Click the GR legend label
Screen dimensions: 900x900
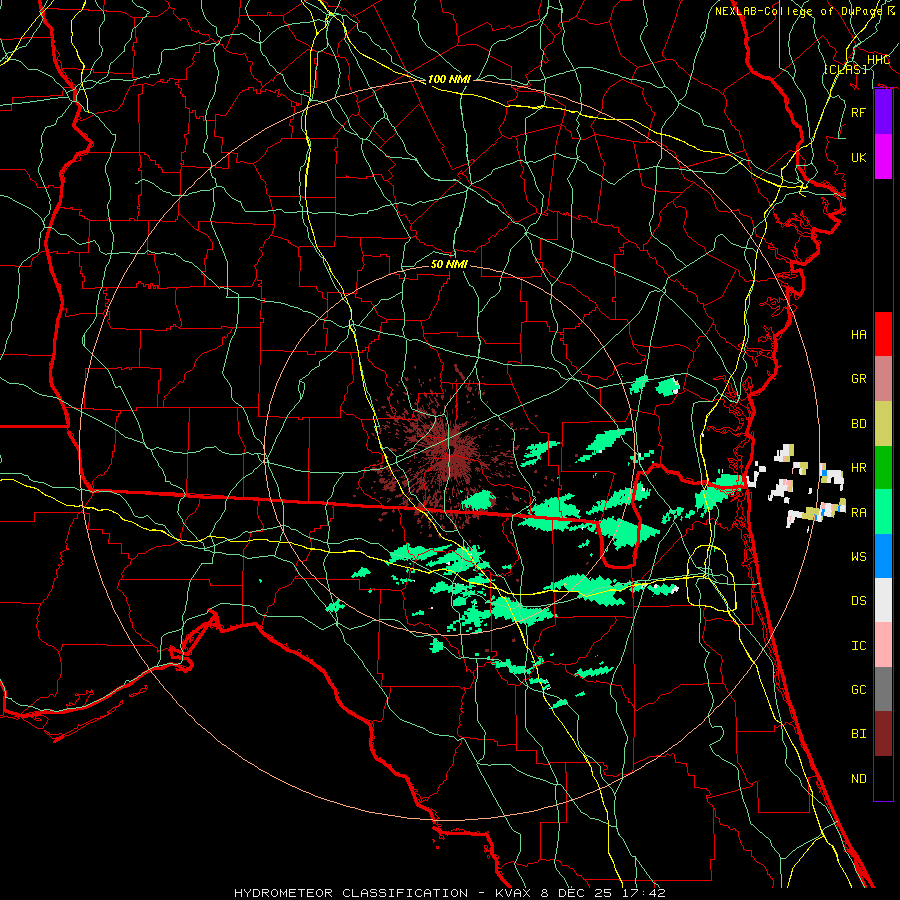[x=859, y=379]
